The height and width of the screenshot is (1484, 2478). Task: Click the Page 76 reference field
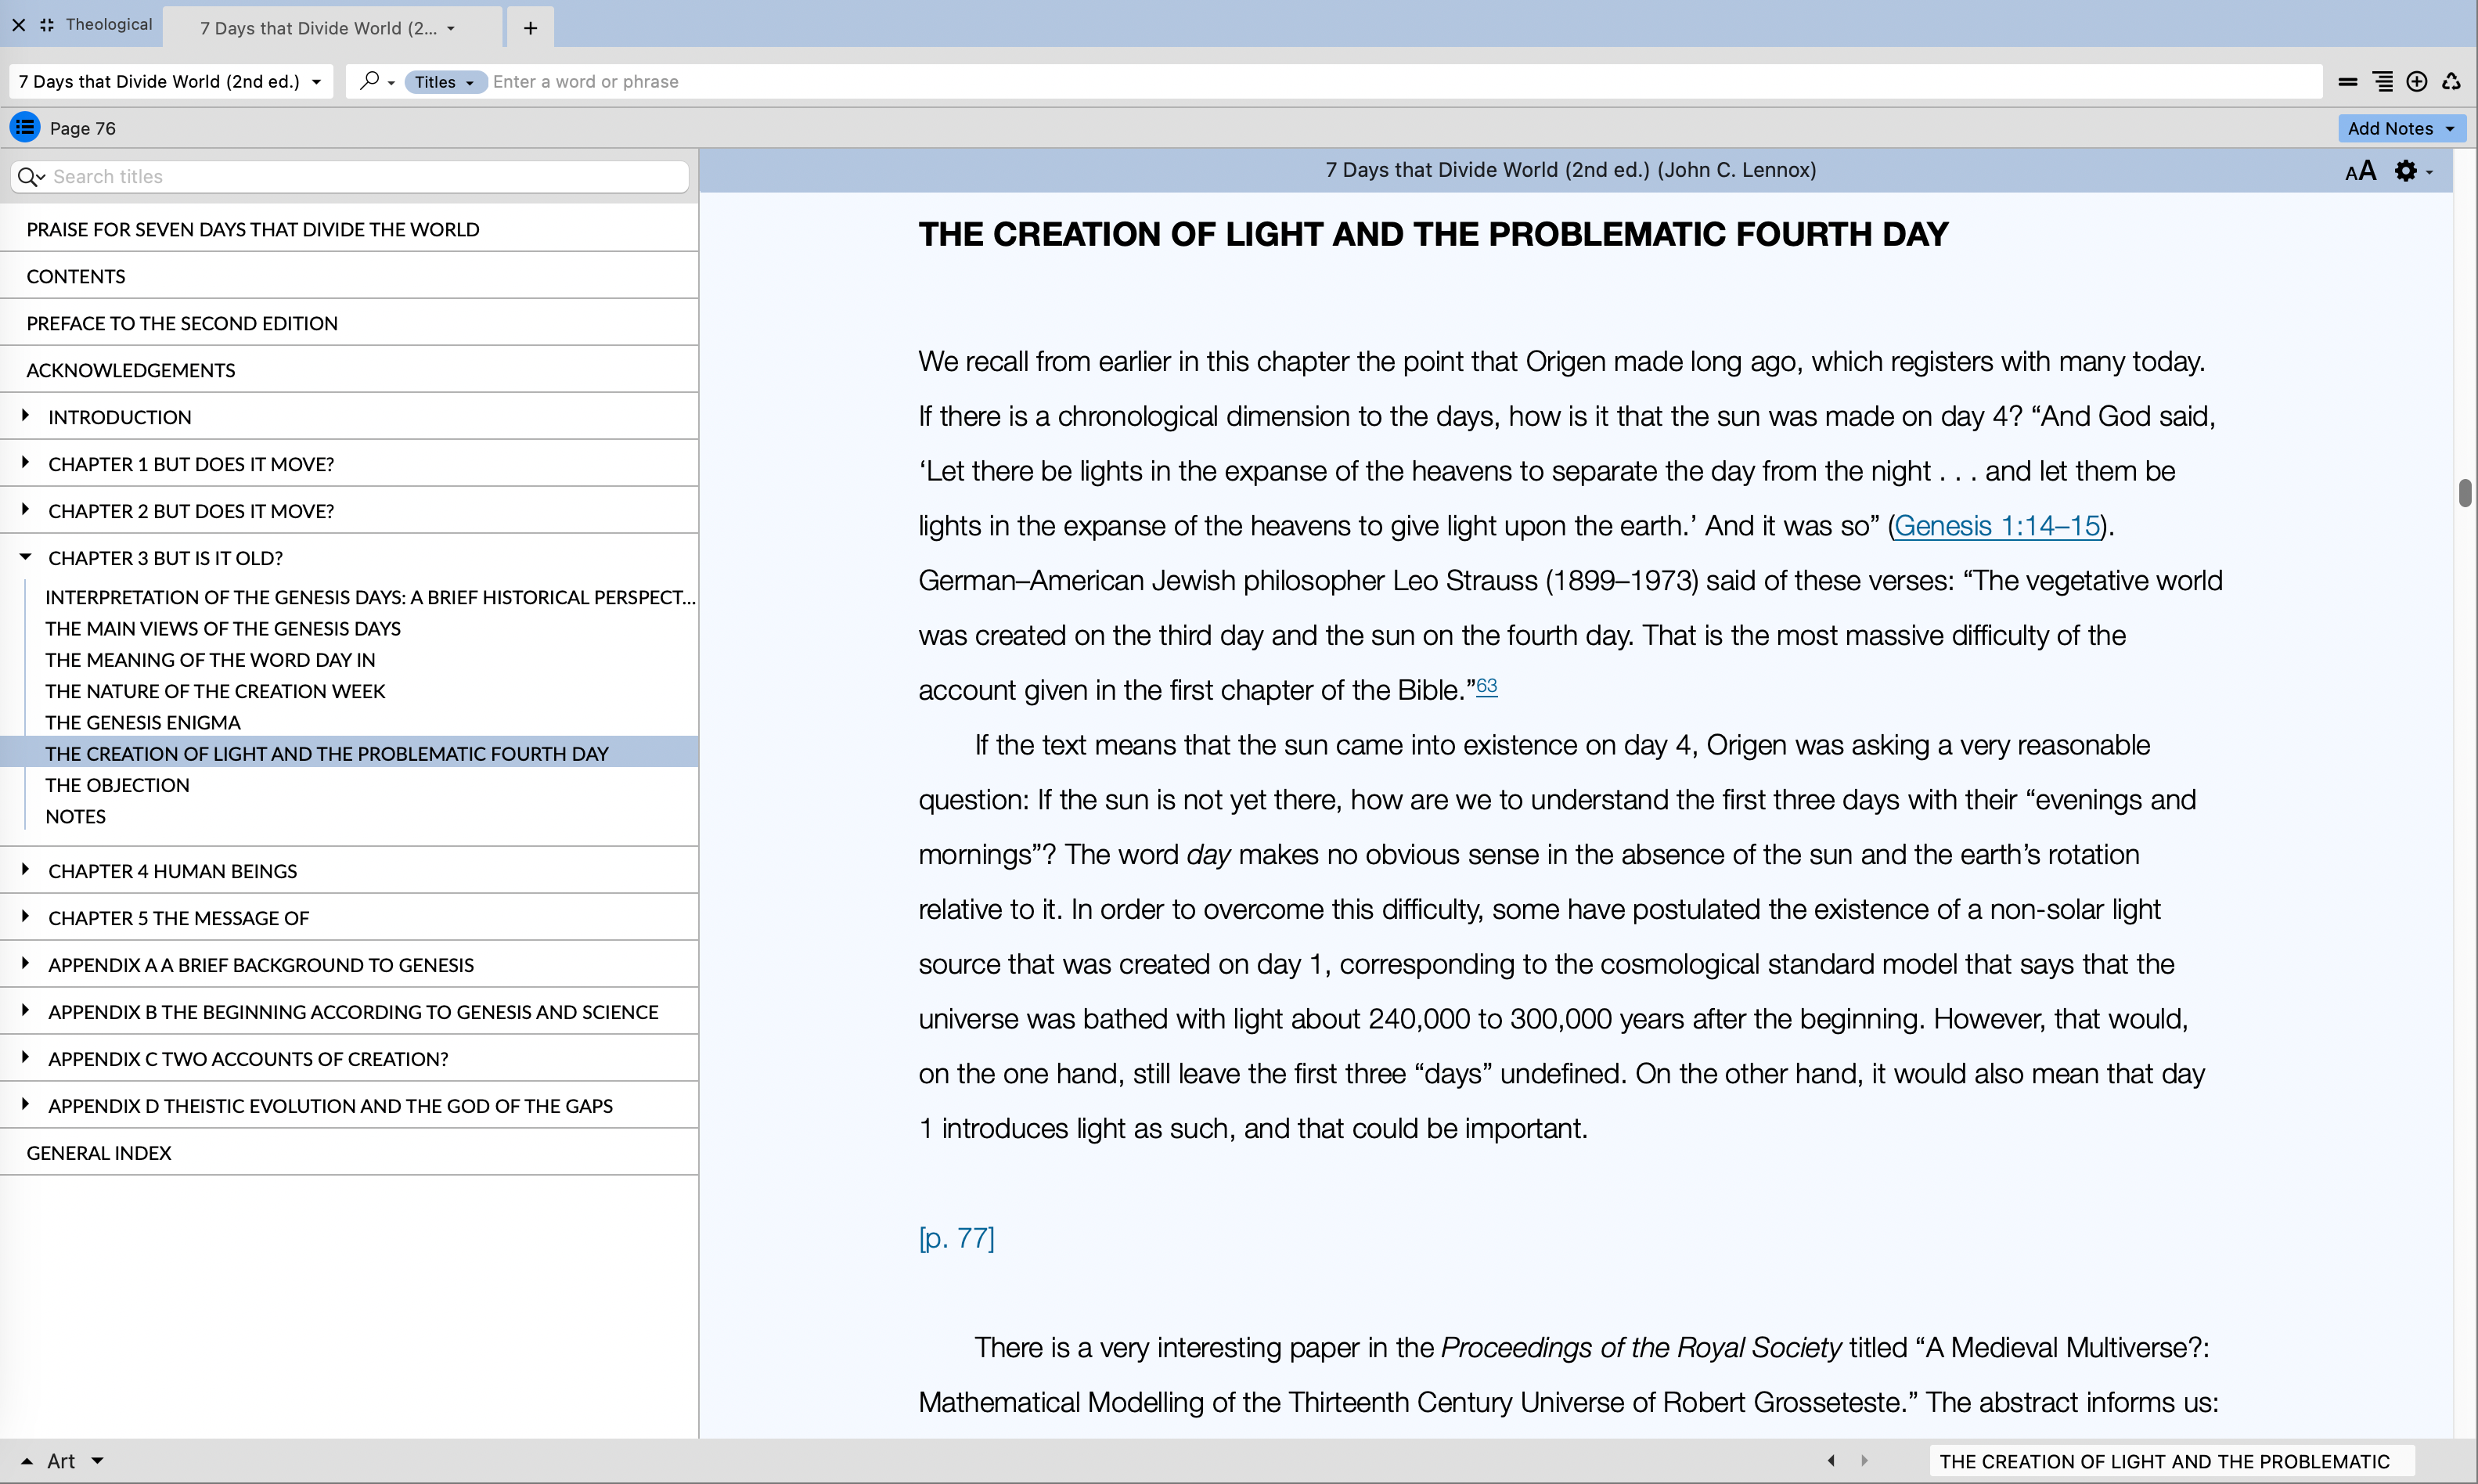pyautogui.click(x=83, y=128)
